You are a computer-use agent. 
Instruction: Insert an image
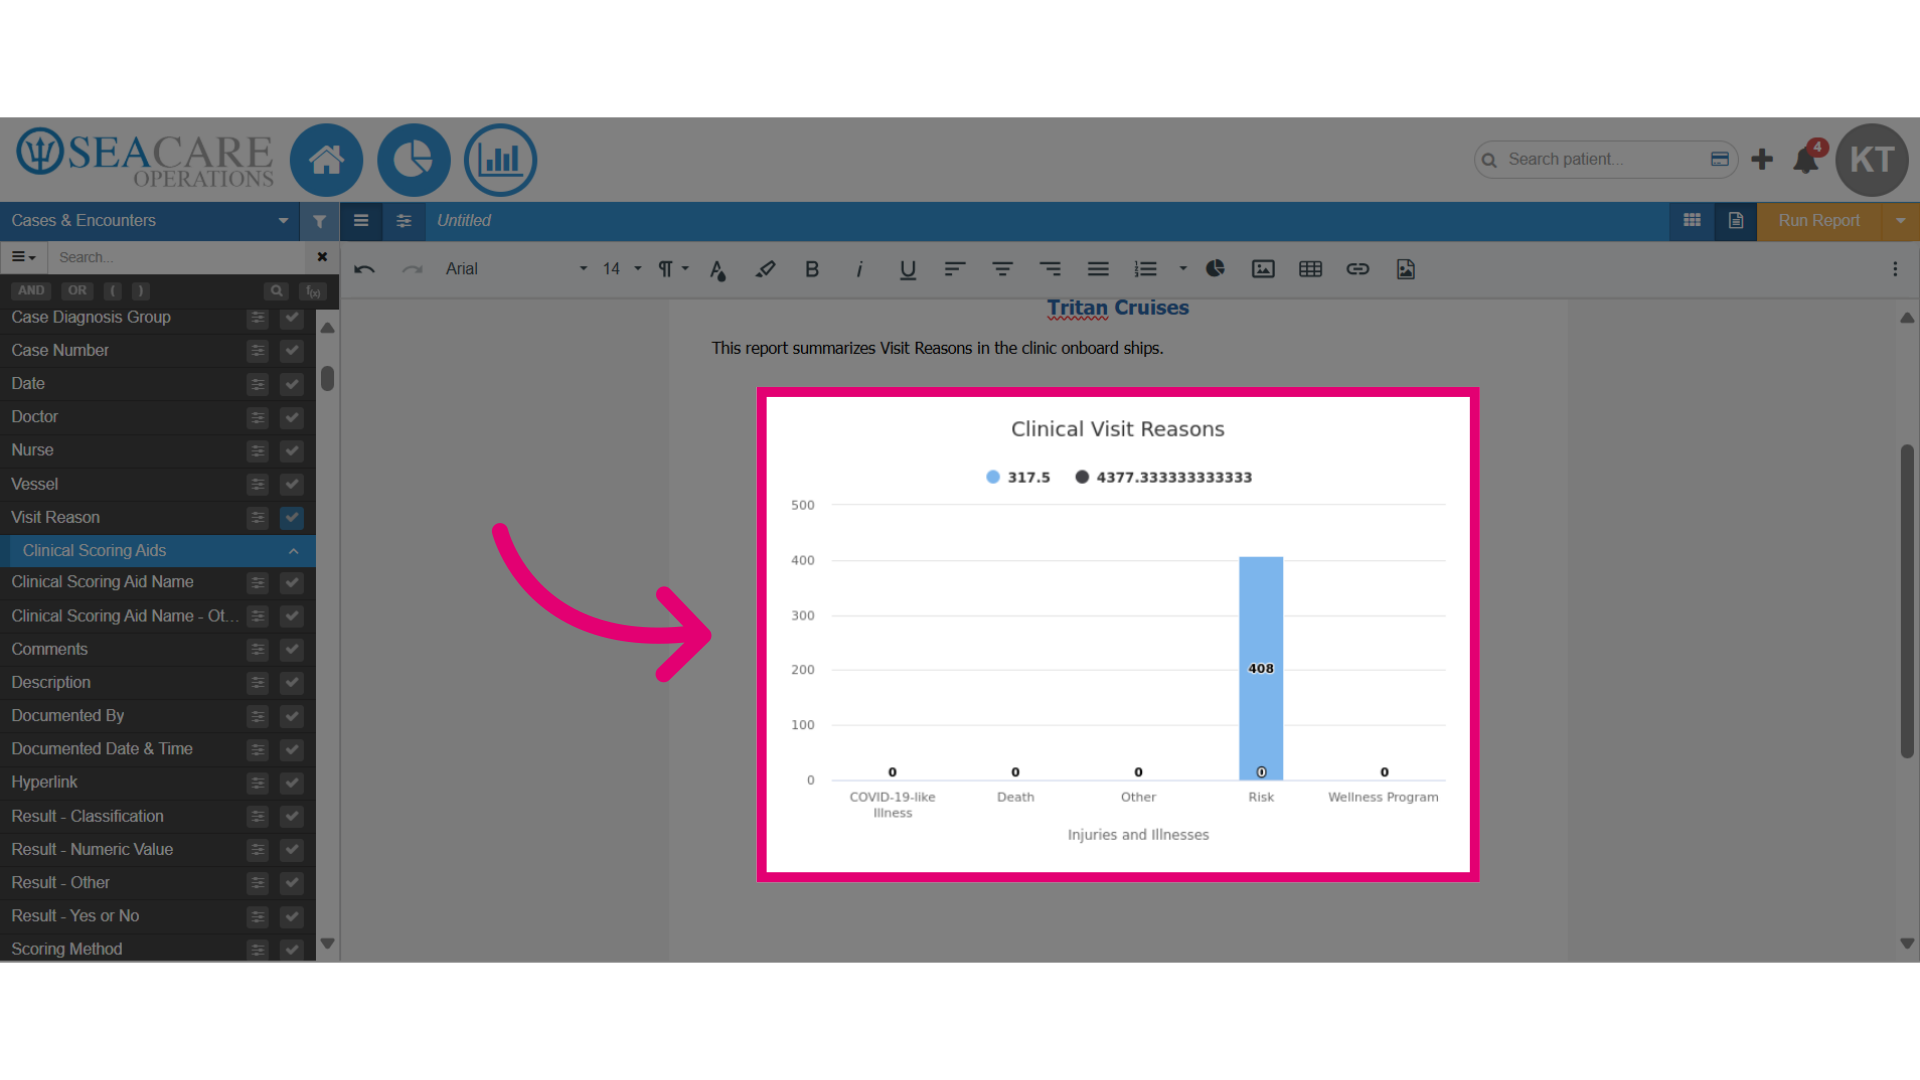click(1263, 269)
